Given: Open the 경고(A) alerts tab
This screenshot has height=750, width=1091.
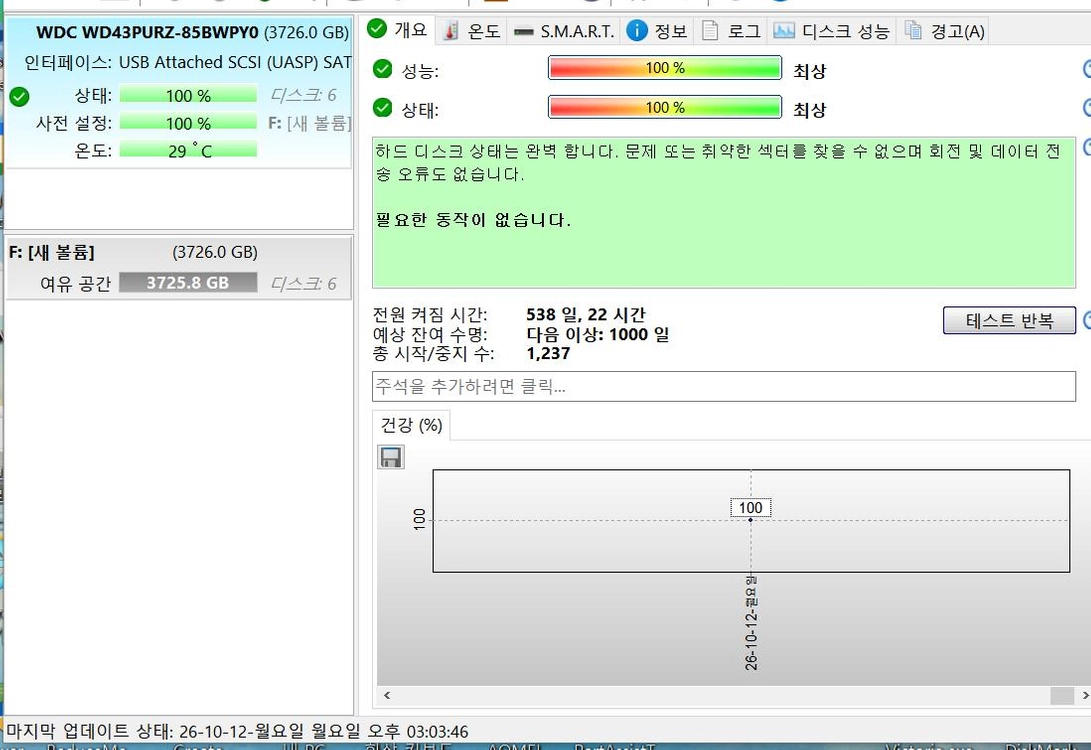Looking at the screenshot, I should (x=944, y=31).
